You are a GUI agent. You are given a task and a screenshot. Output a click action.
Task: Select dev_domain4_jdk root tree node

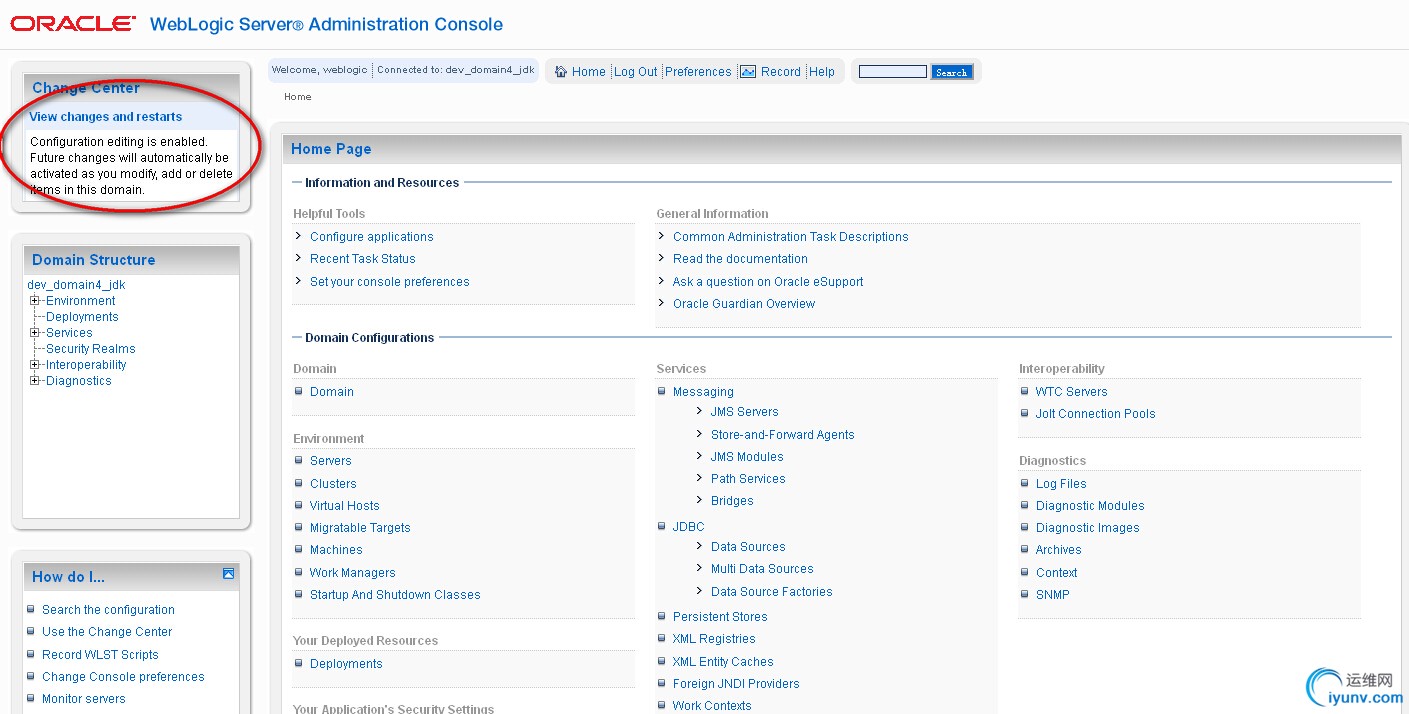[76, 285]
